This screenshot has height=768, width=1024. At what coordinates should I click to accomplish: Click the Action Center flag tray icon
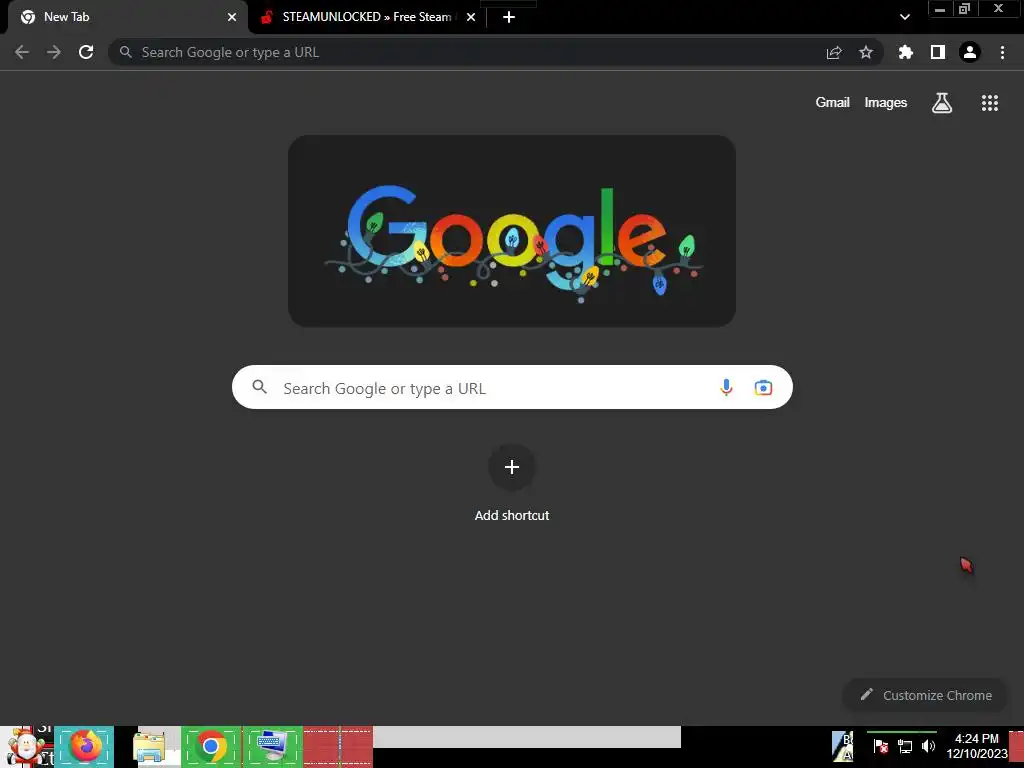pos(881,746)
